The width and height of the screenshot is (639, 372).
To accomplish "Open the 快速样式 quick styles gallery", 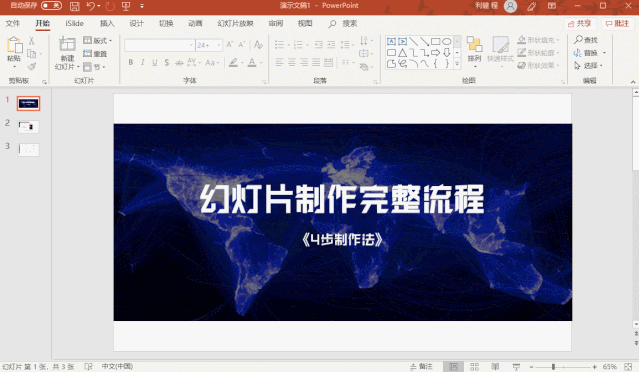I will pyautogui.click(x=500, y=51).
